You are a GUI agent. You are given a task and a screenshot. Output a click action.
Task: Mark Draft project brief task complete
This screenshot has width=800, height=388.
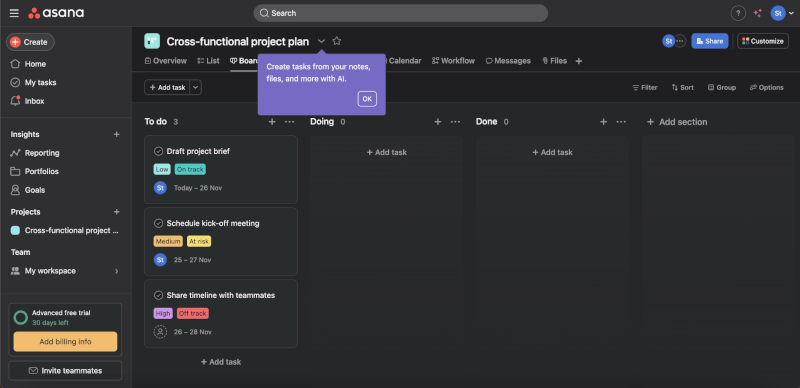click(x=158, y=151)
